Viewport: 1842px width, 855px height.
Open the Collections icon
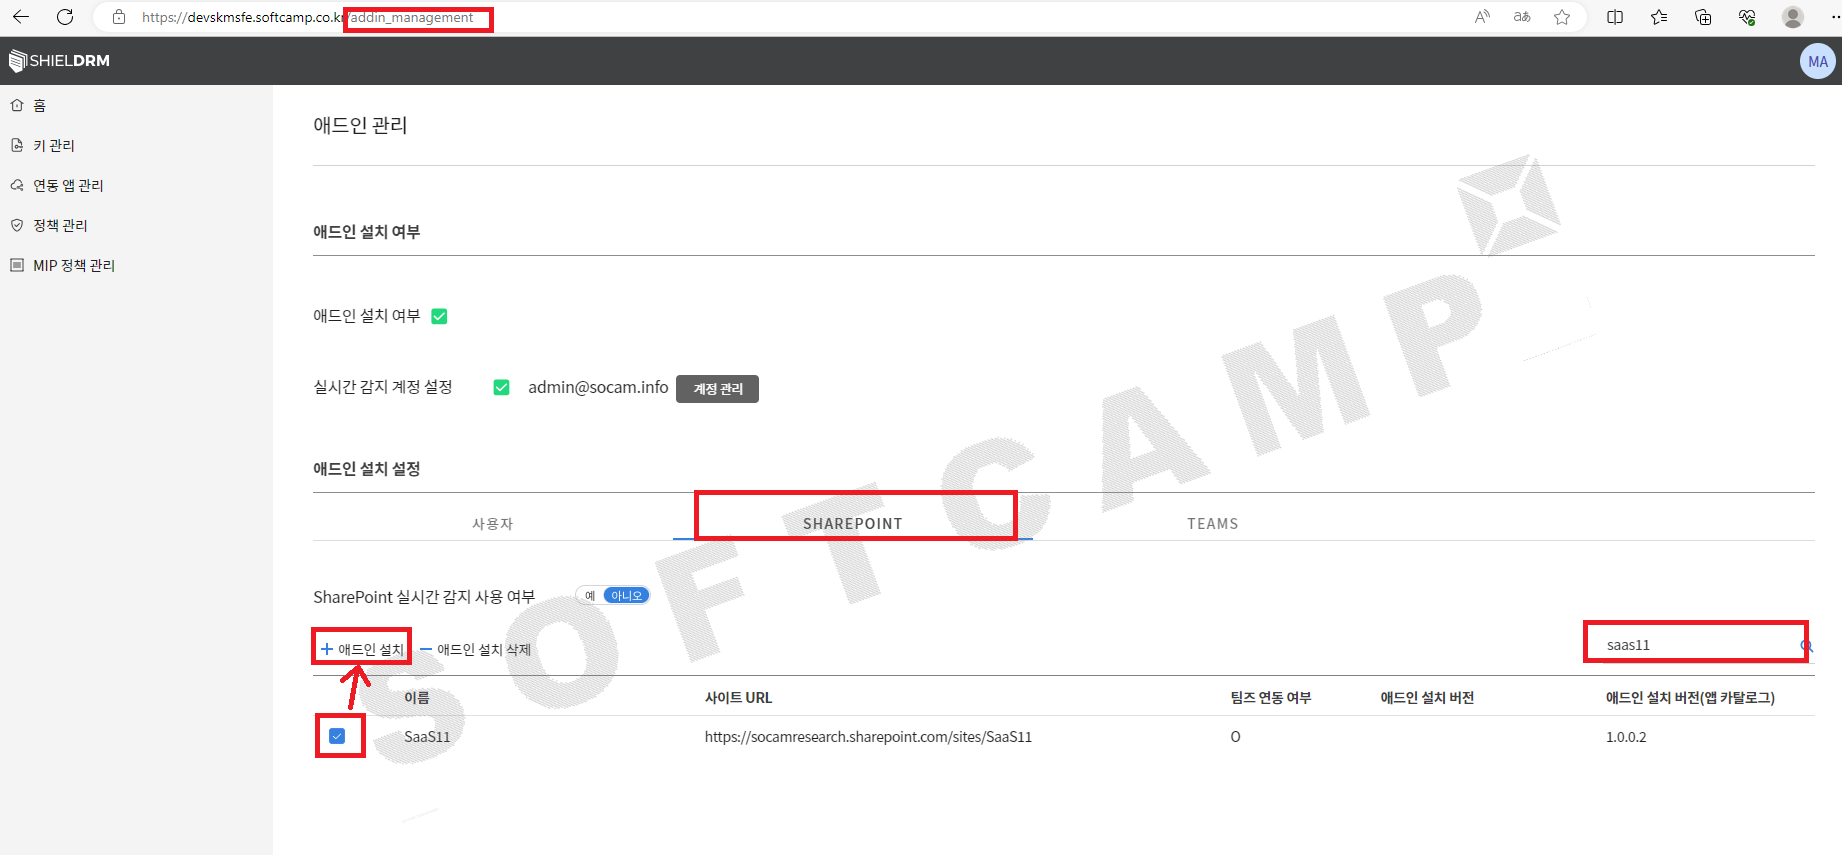(x=1703, y=17)
